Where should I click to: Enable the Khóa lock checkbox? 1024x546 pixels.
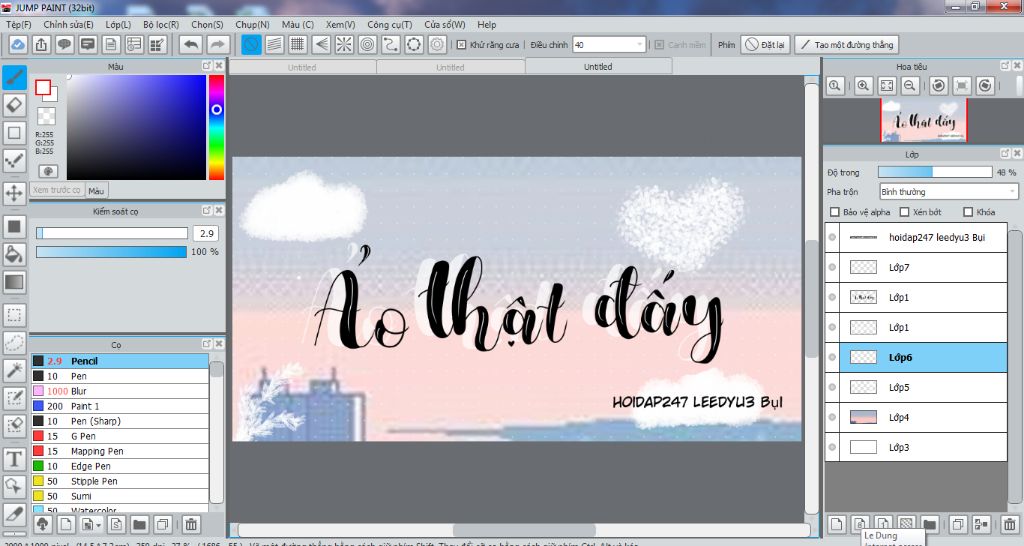968,212
